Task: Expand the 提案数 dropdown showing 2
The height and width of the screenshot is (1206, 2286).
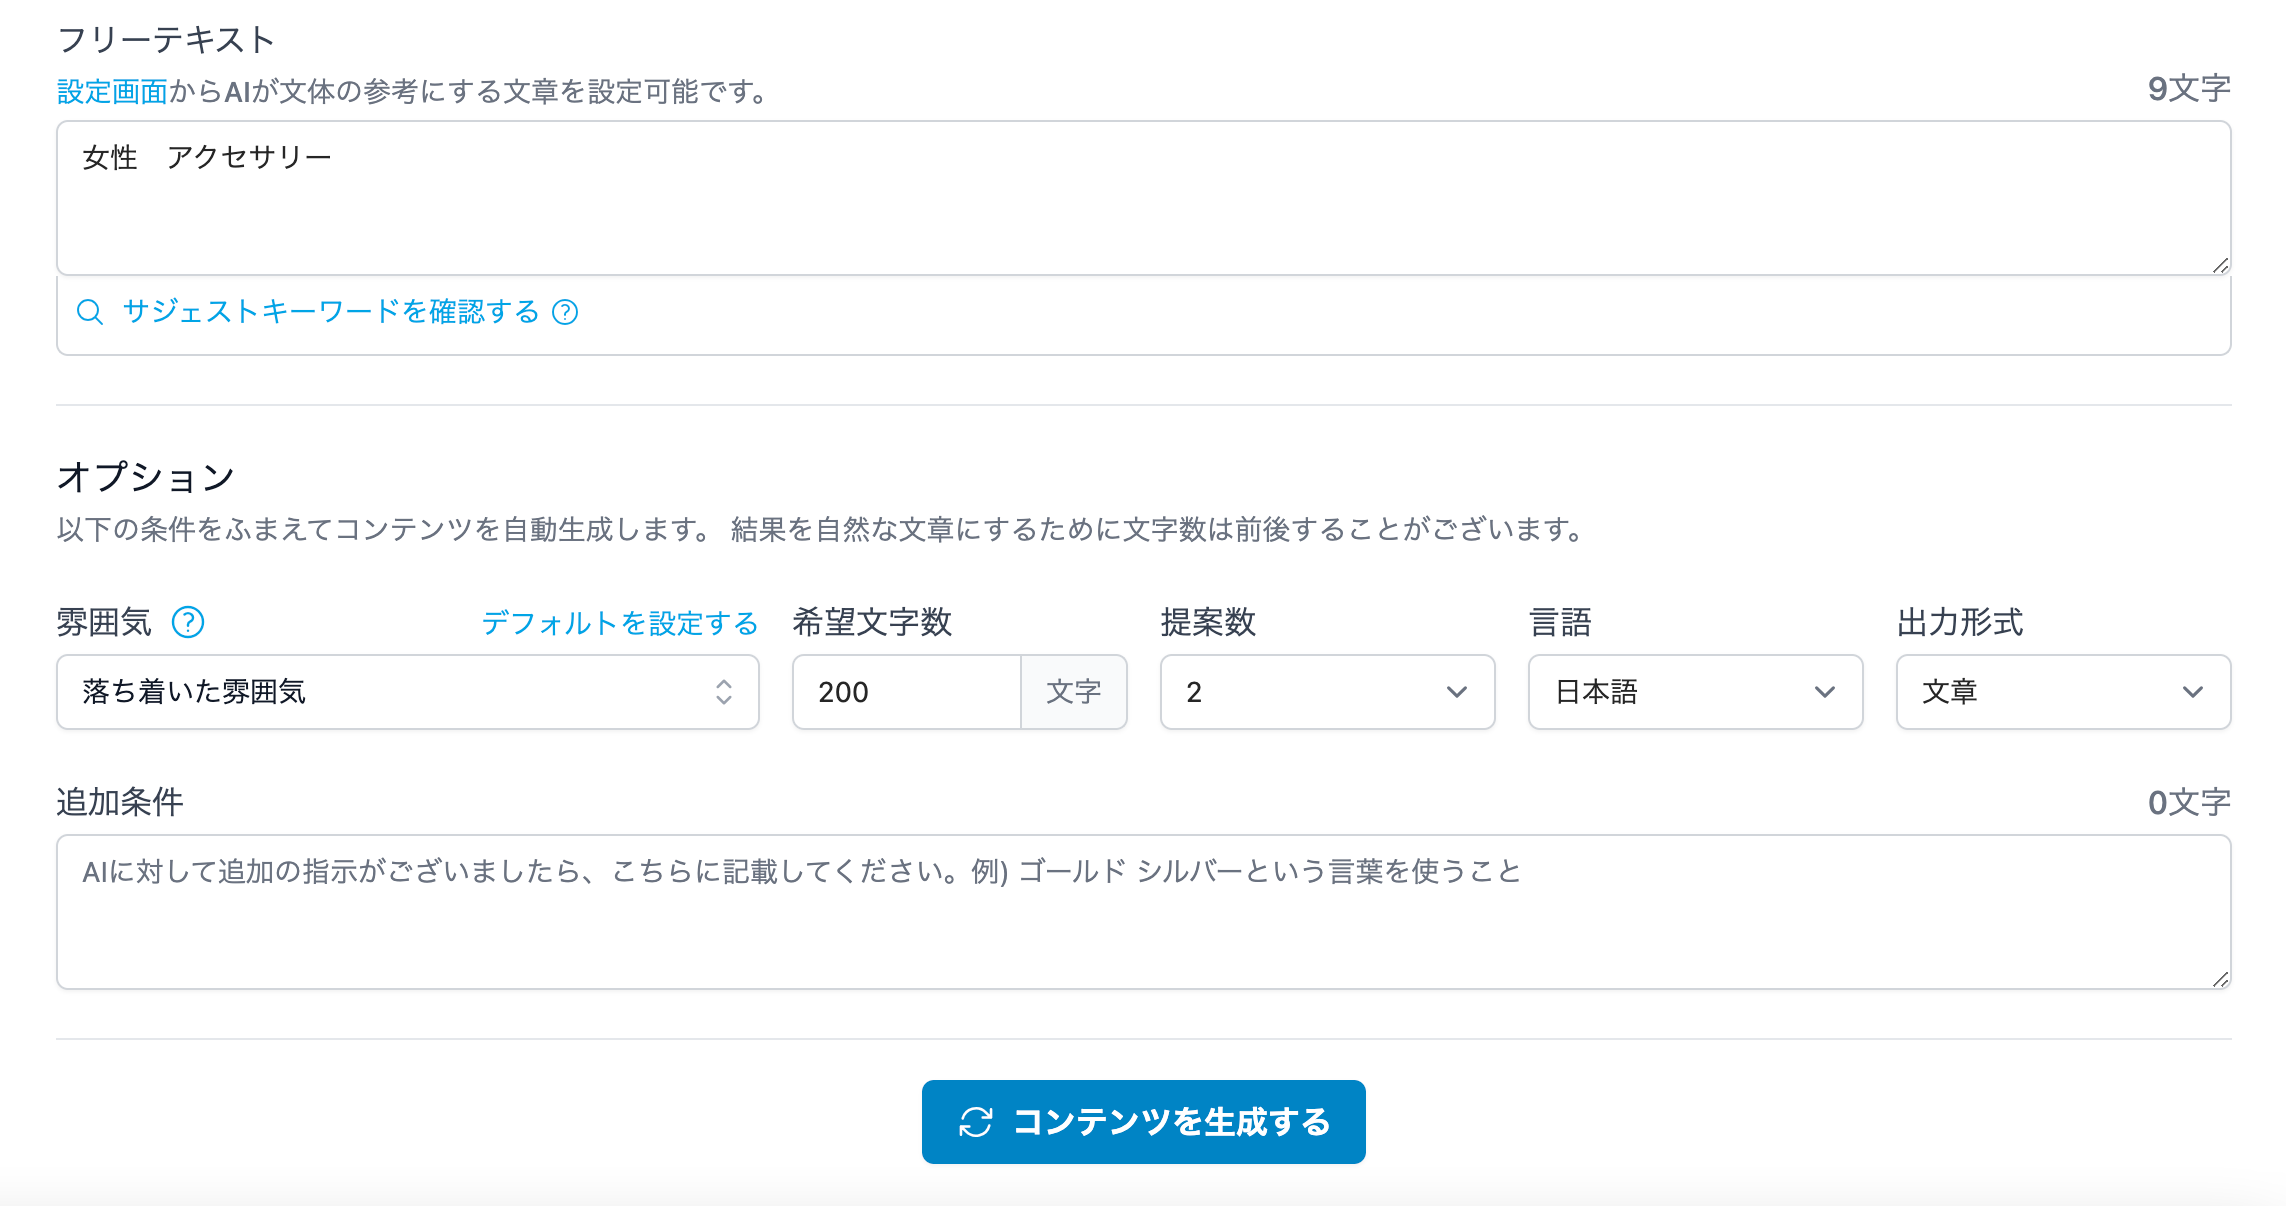Action: click(1326, 692)
